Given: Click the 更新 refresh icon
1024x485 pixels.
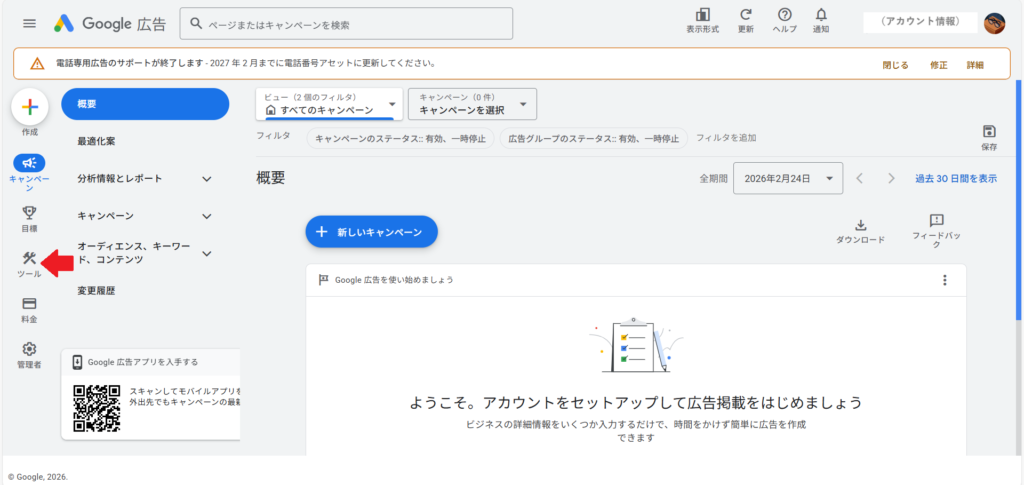Looking at the screenshot, I should (x=745, y=21).
